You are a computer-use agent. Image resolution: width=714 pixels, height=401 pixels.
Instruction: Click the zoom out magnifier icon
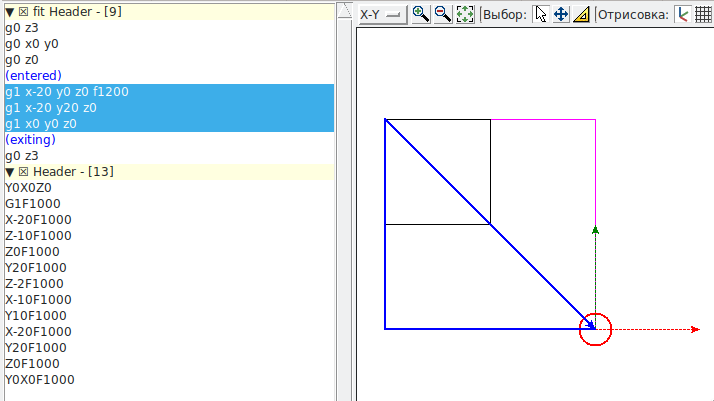[443, 15]
